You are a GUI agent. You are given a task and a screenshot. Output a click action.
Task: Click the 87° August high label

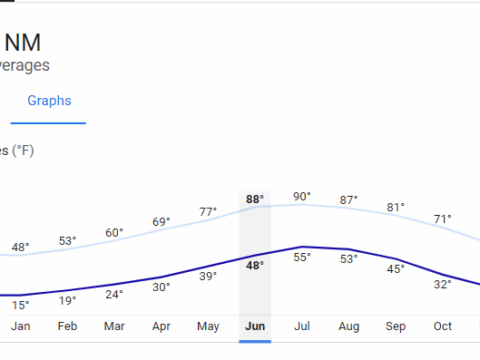[x=349, y=200]
